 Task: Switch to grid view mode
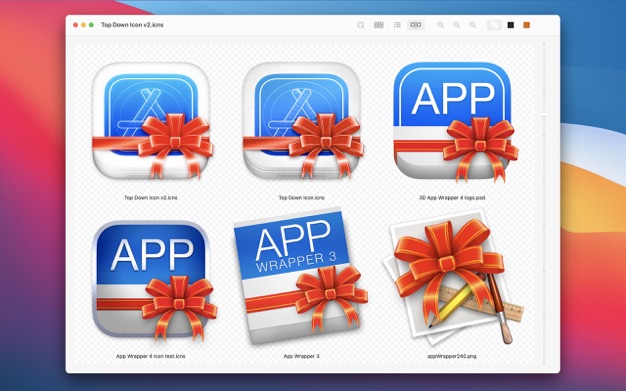(378, 25)
